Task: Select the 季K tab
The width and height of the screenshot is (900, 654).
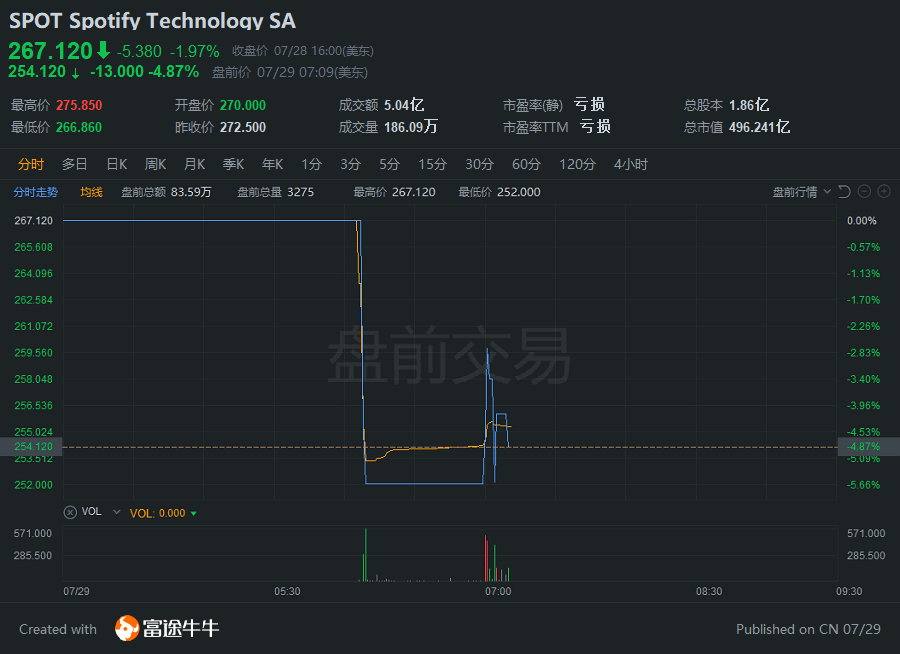Action: [x=234, y=164]
